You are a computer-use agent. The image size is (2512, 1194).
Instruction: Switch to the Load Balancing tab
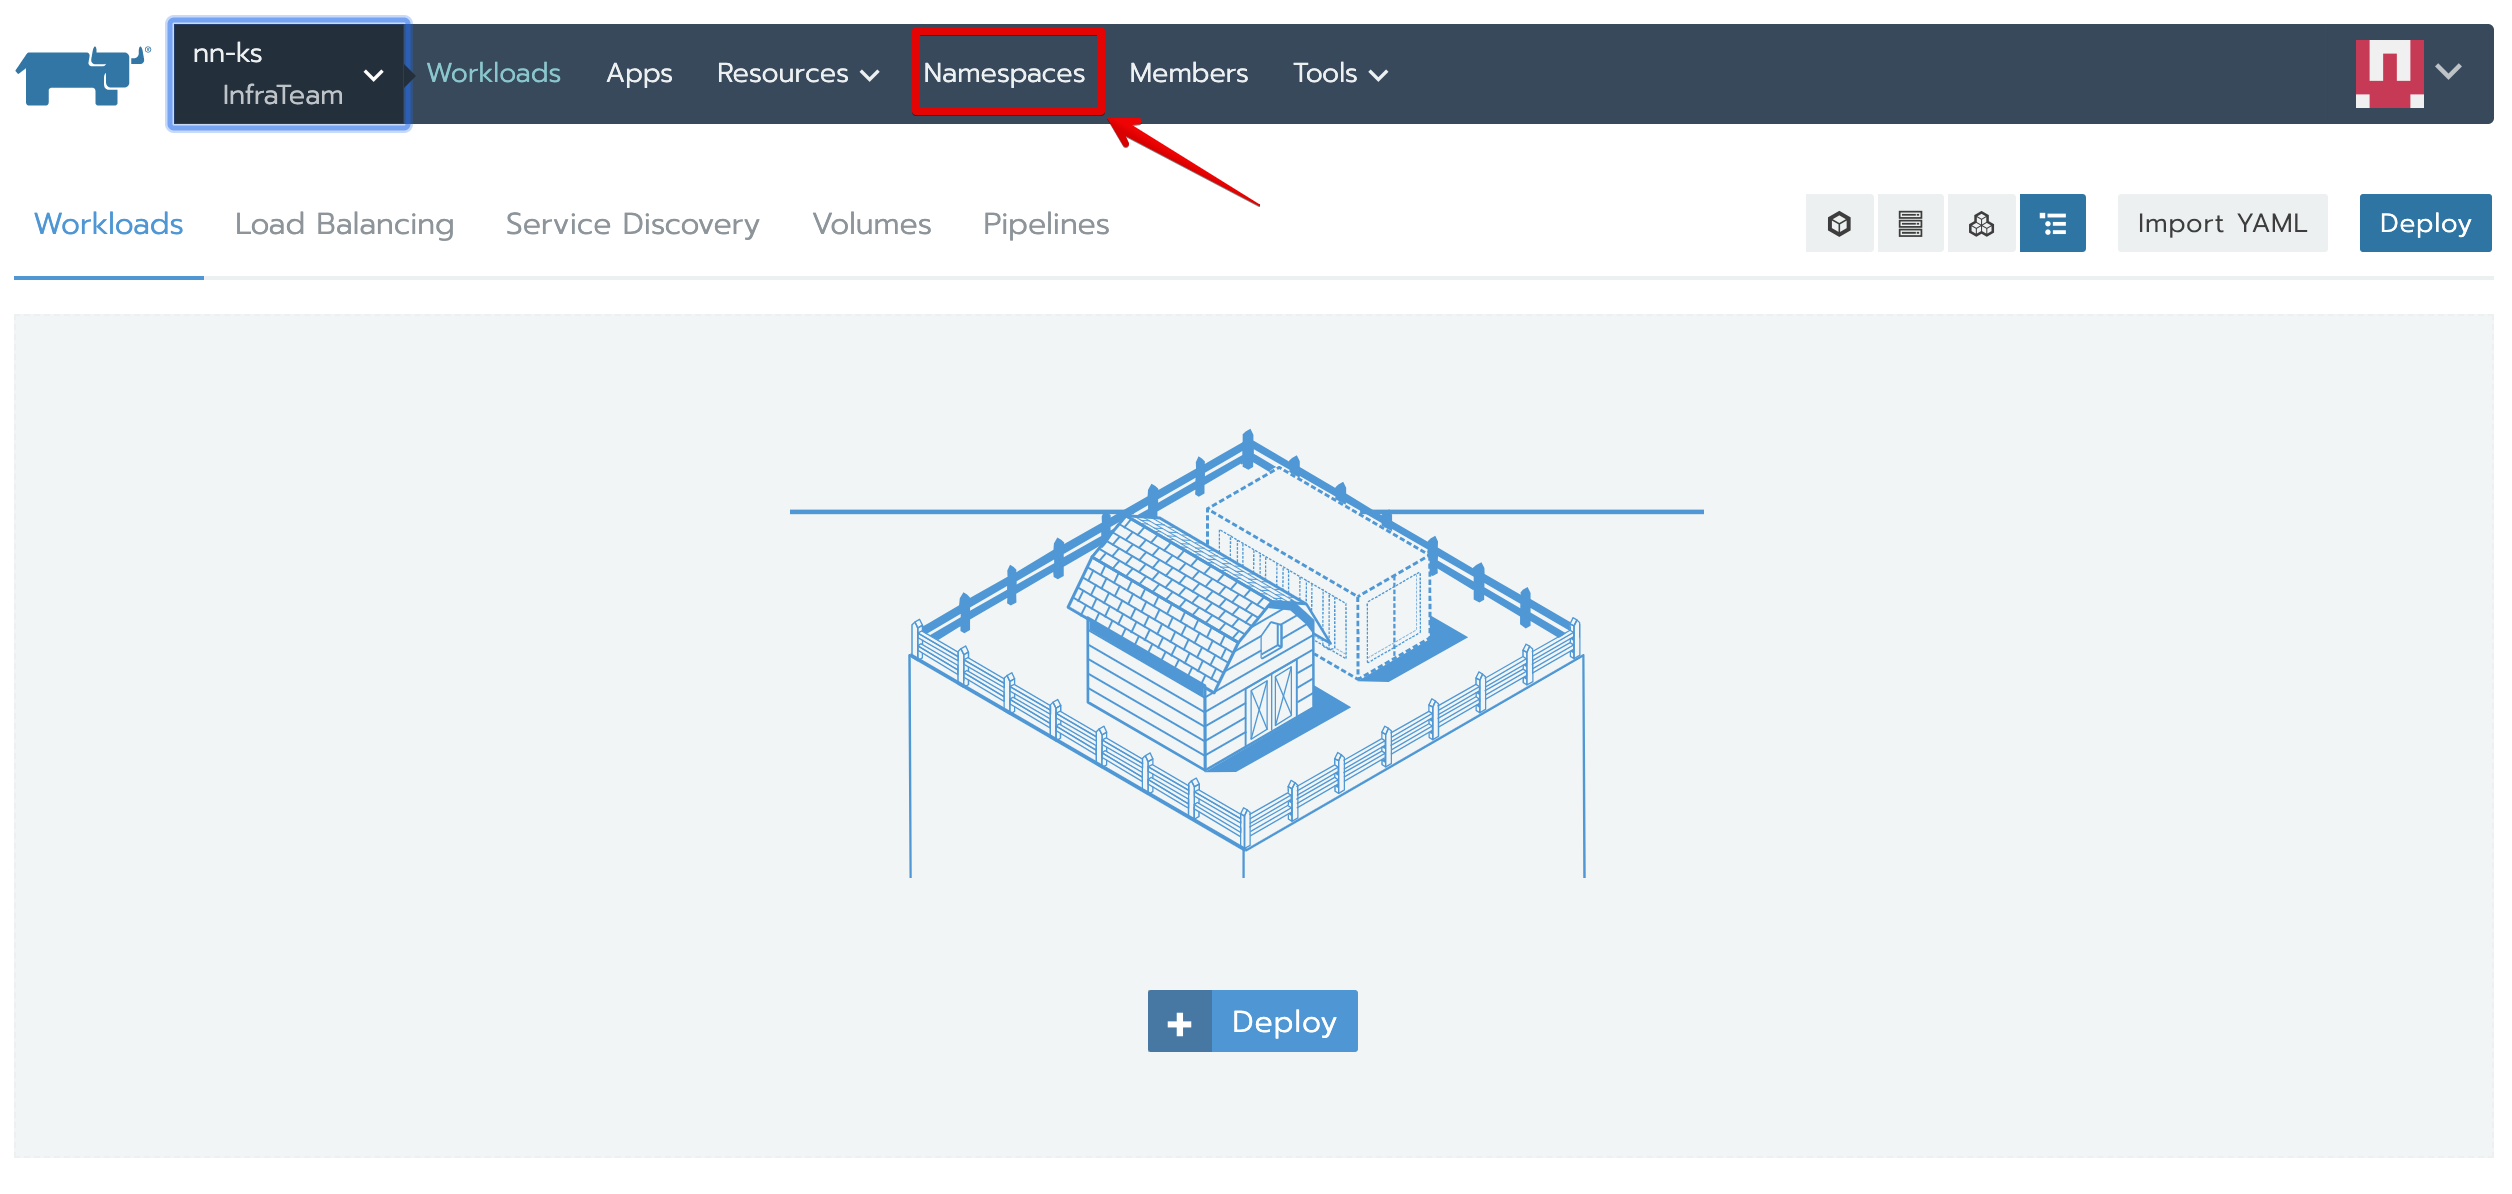click(x=344, y=223)
